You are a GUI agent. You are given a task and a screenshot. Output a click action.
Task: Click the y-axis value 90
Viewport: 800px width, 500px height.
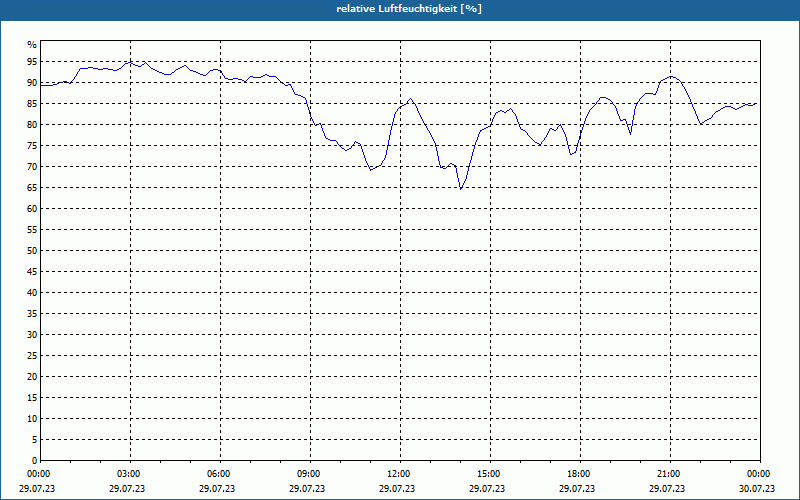click(32, 83)
